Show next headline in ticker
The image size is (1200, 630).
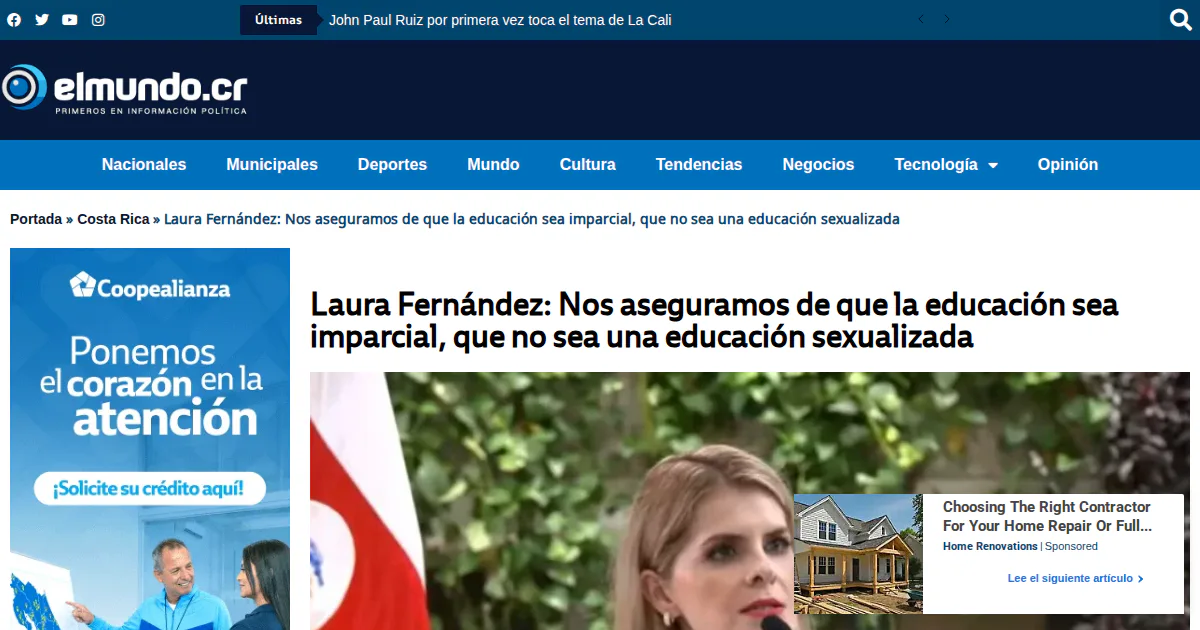pos(947,19)
